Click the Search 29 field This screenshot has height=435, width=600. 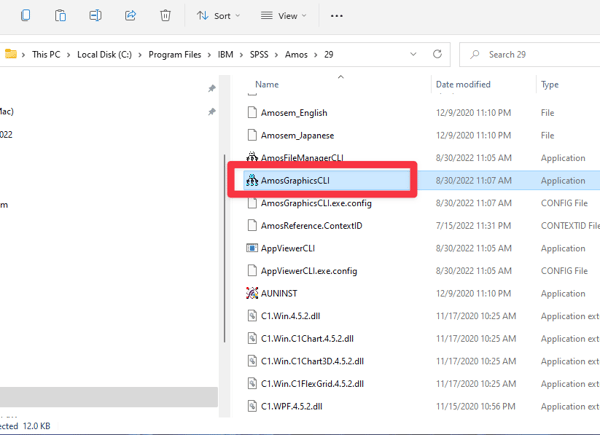point(530,54)
